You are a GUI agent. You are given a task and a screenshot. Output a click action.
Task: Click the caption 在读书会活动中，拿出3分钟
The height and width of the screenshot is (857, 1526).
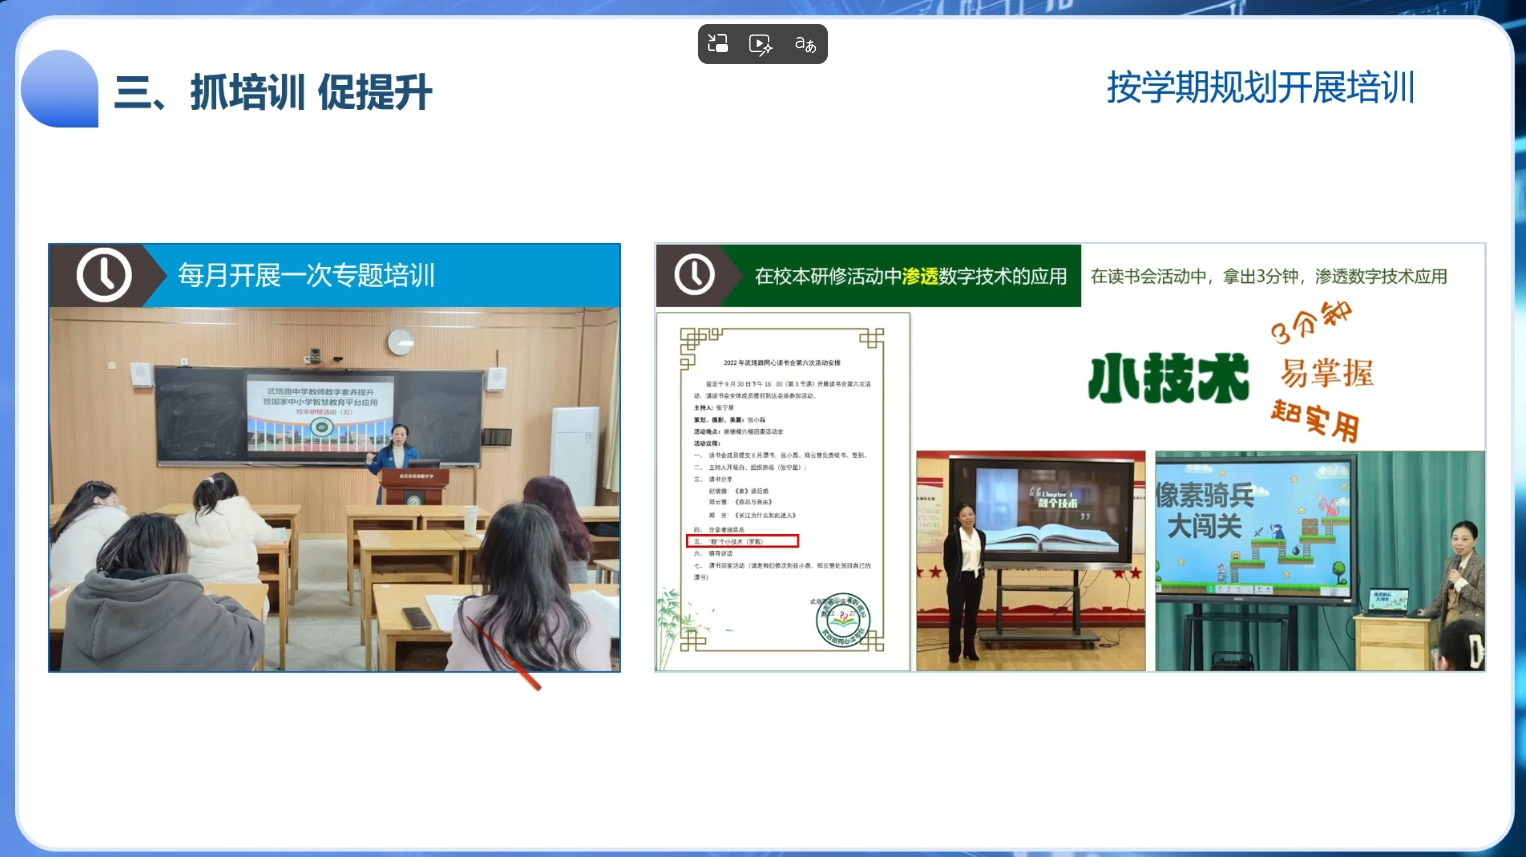1268,276
